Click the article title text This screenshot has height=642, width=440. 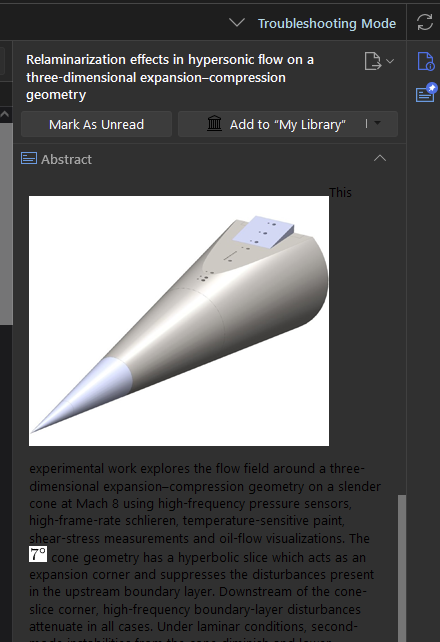tap(170, 77)
